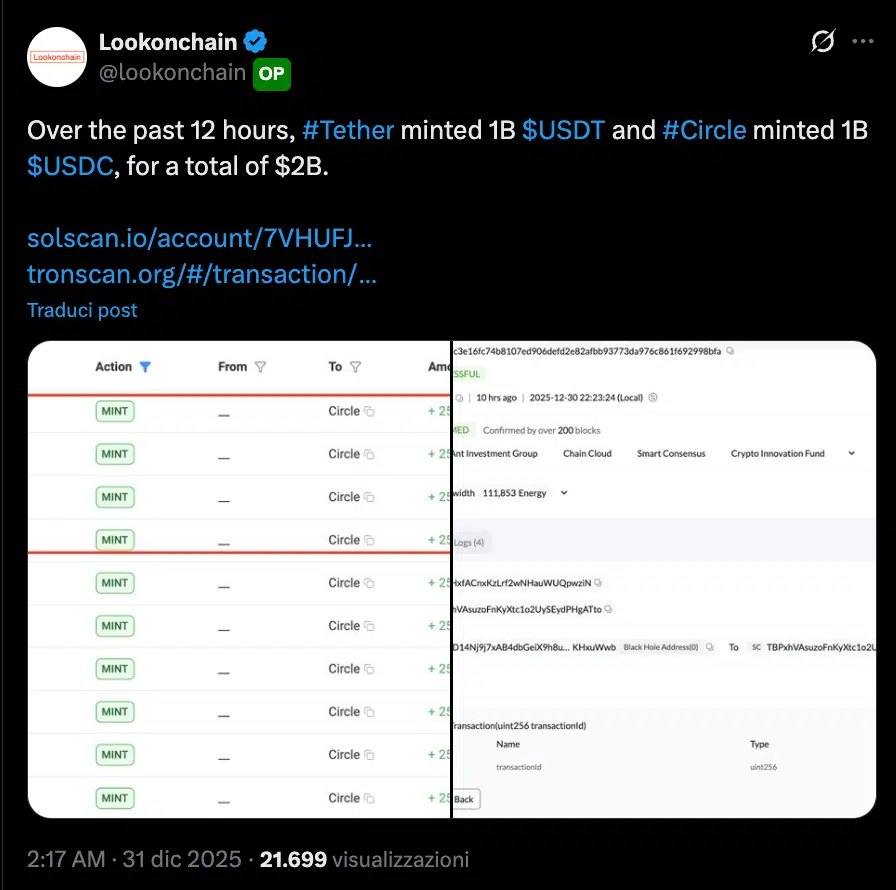Screen dimensions: 896x890
Task: Open the Grok slash-circle icon
Action: [x=822, y=42]
